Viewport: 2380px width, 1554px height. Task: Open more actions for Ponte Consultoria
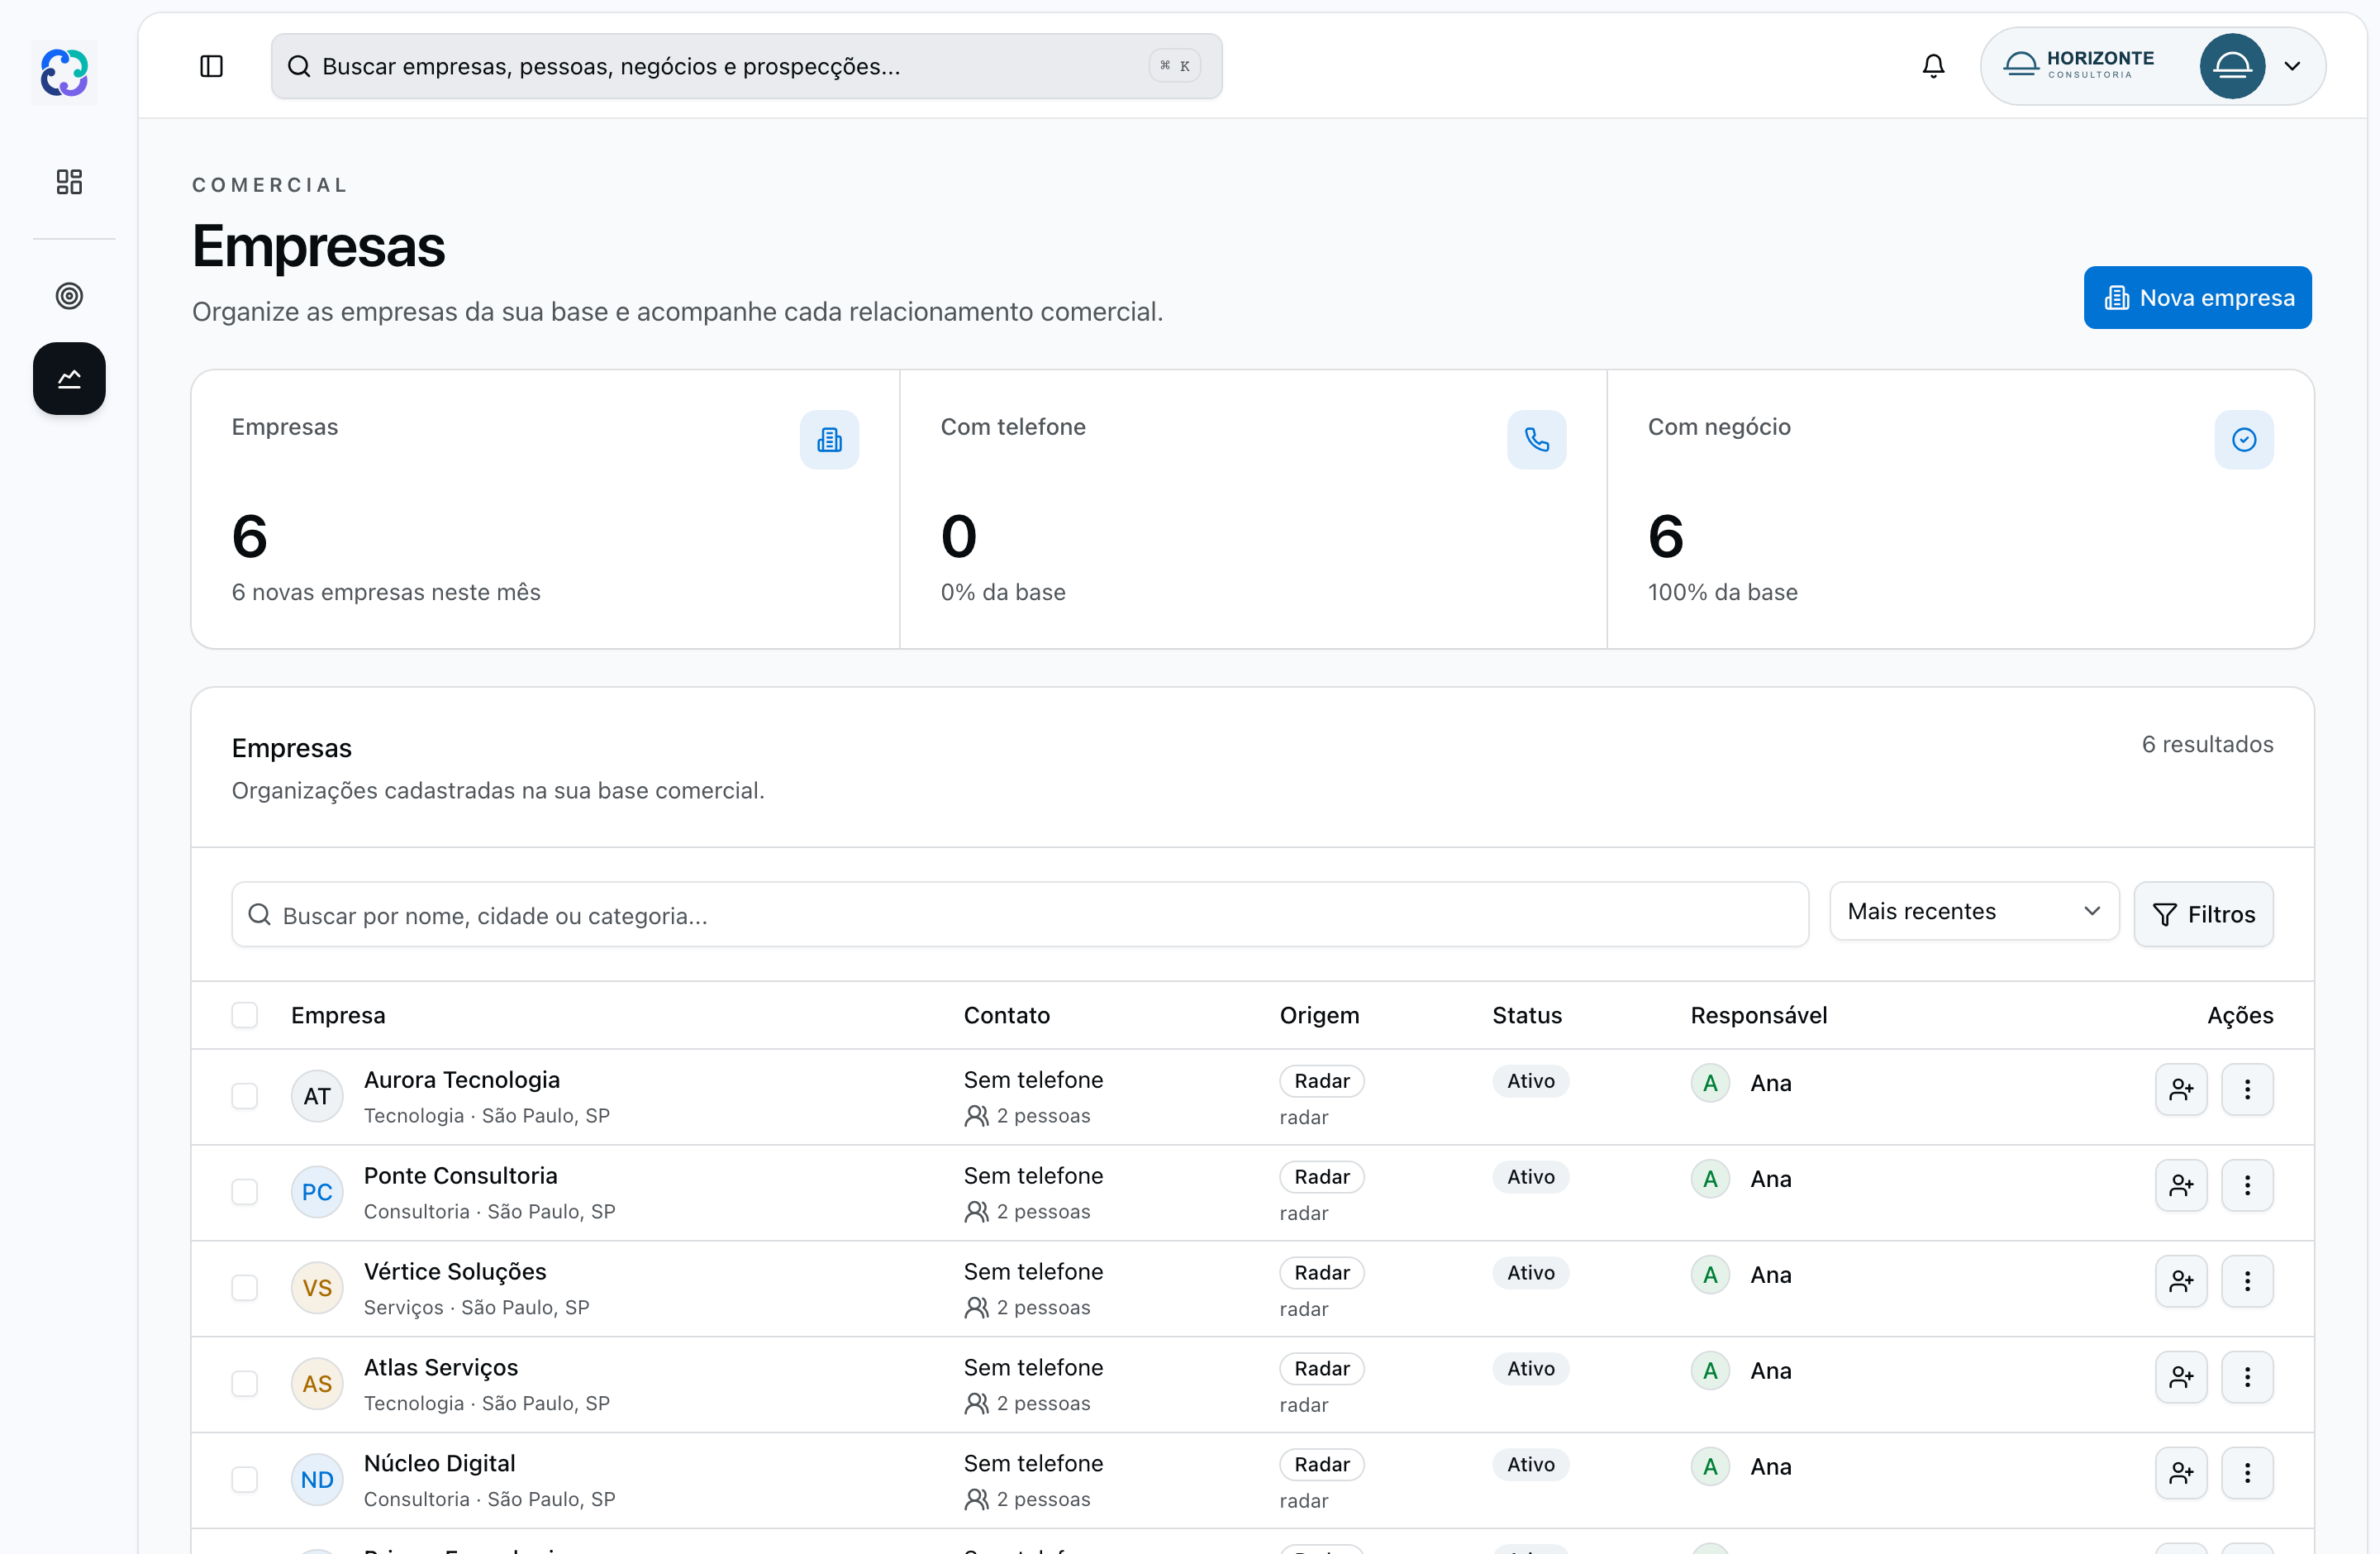(x=2247, y=1185)
